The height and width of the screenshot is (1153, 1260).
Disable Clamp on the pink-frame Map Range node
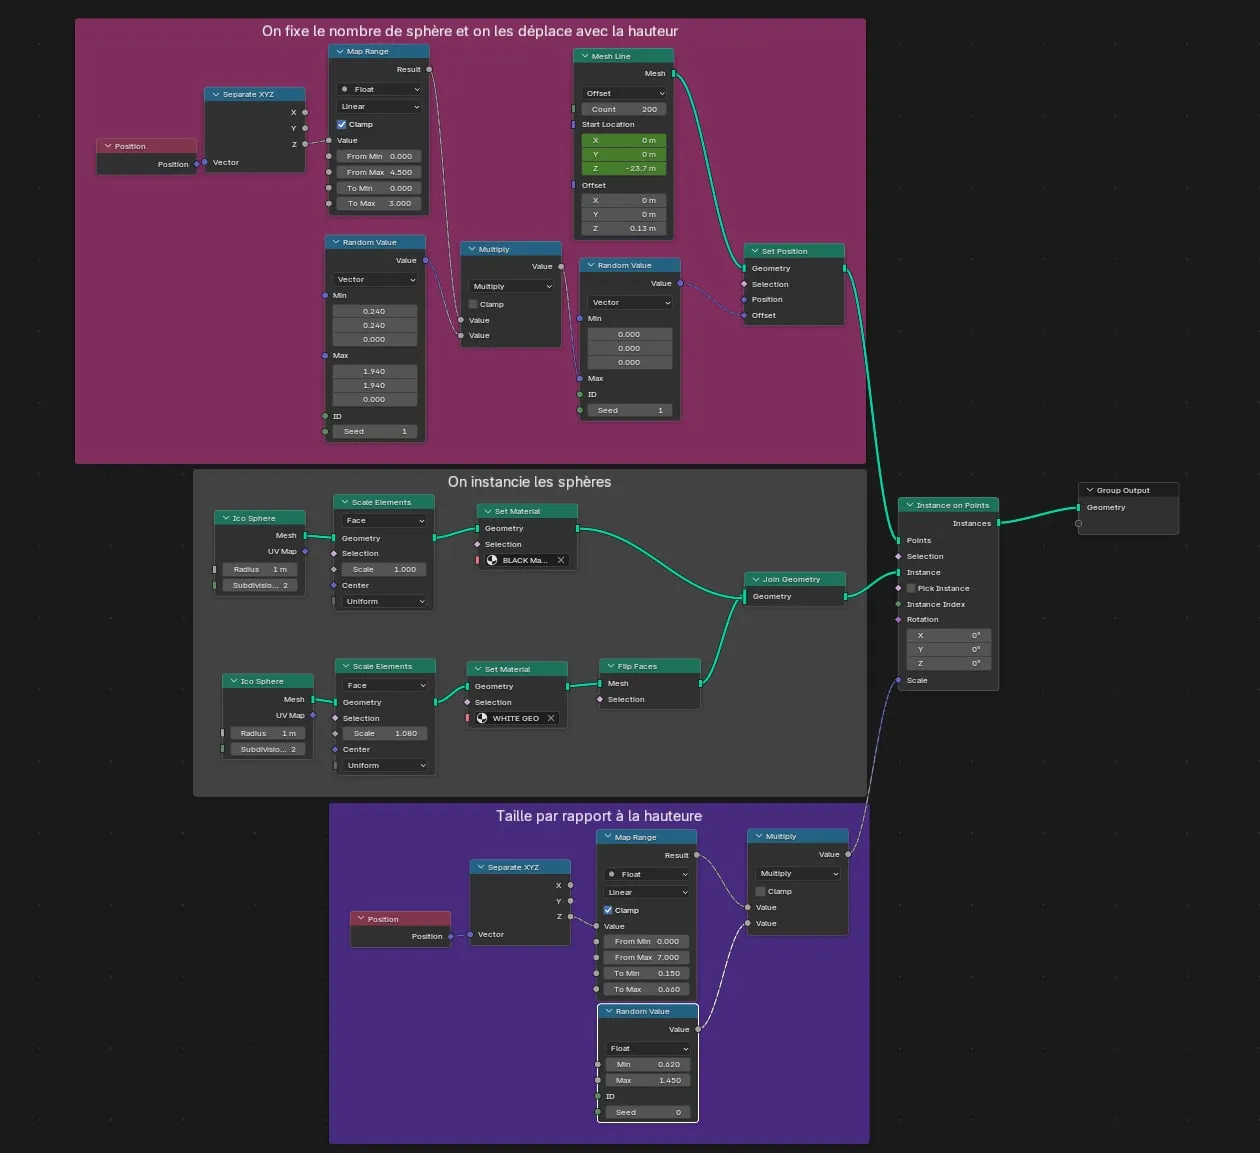click(x=342, y=124)
